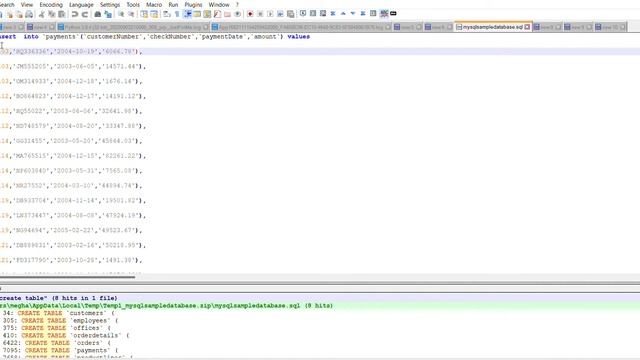Open the Plugins menu

(193, 4)
